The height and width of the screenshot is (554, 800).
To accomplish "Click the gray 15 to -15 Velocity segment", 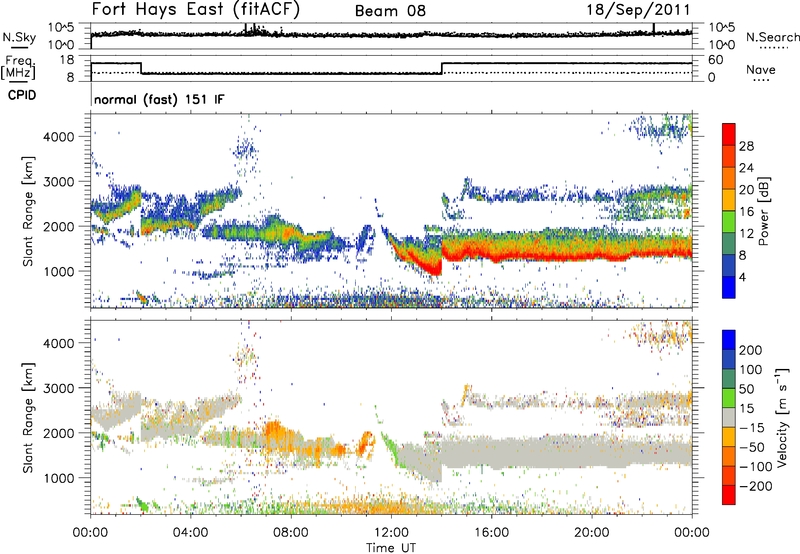I will click(x=729, y=417).
